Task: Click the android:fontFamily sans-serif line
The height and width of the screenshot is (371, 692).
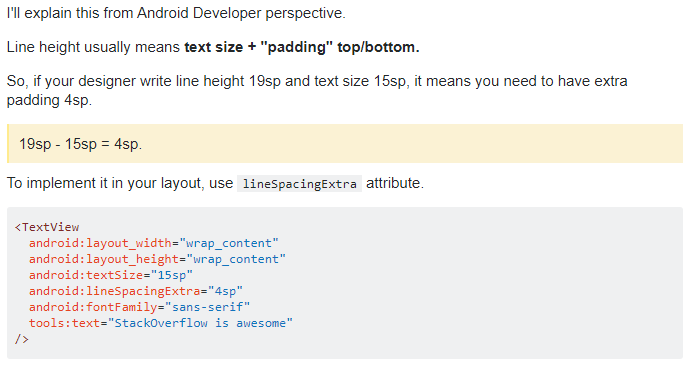Action: (139, 307)
